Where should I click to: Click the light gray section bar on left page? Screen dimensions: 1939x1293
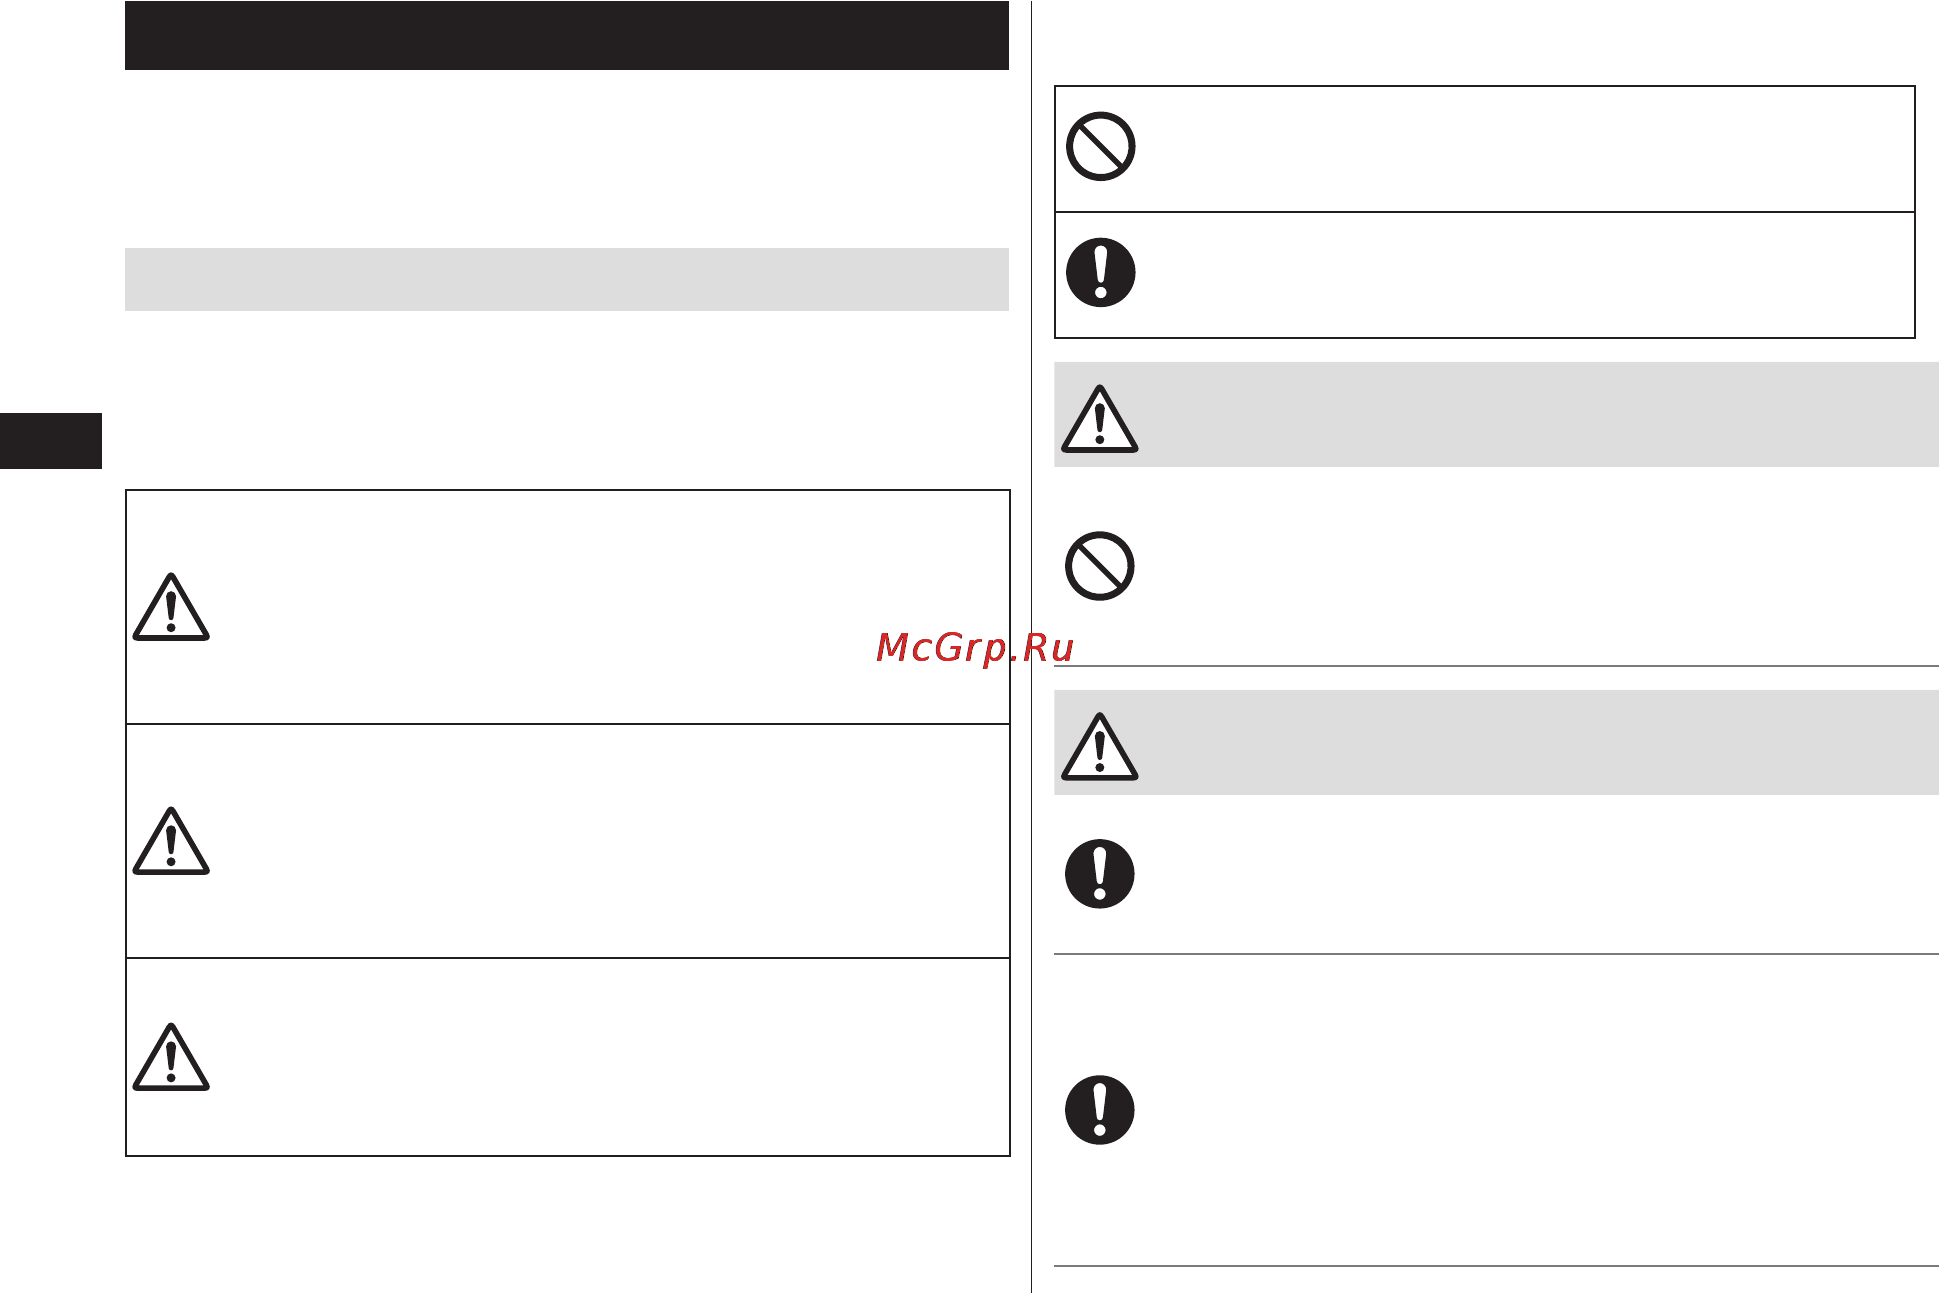[567, 279]
